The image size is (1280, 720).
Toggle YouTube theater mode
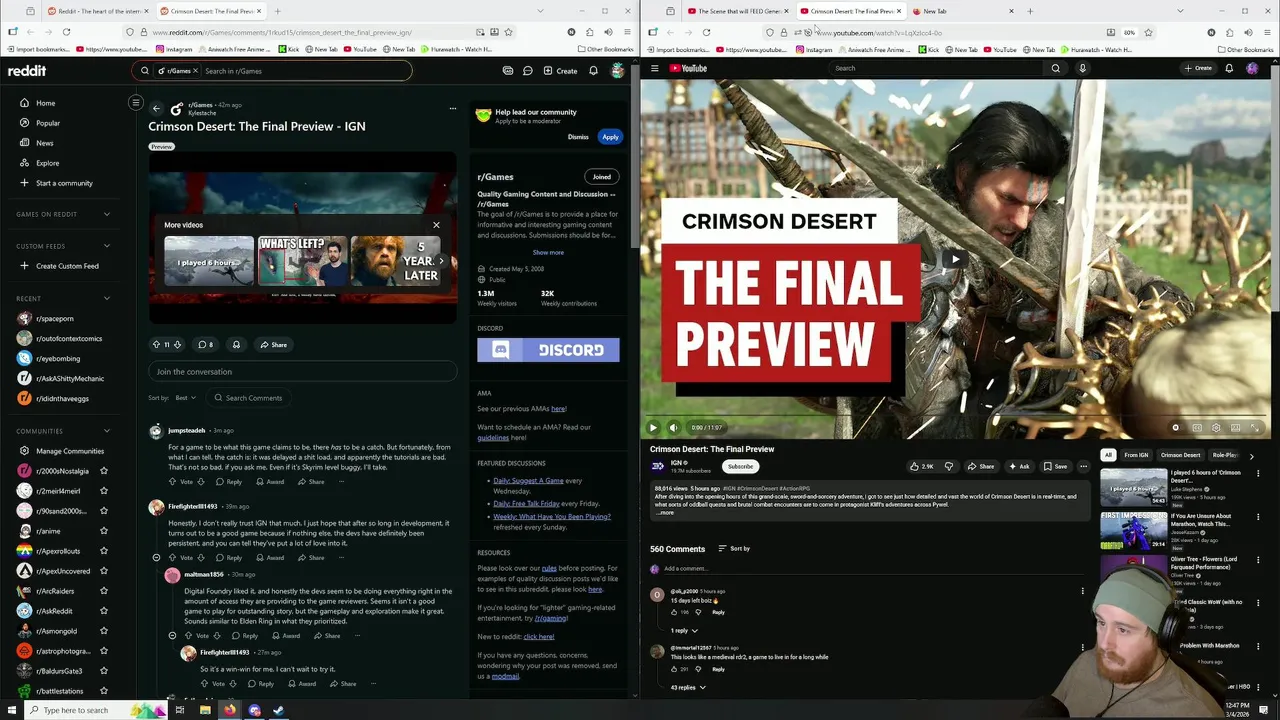pos(1236,428)
